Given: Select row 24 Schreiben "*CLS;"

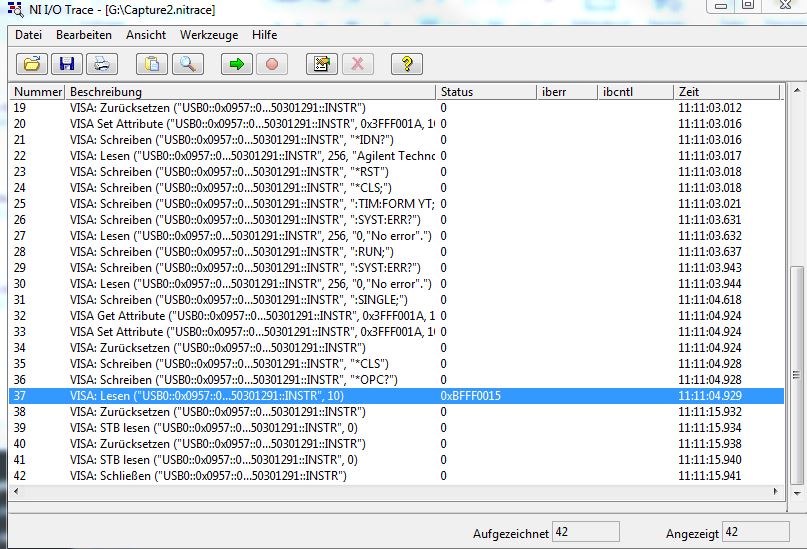Looking at the screenshot, I should (396, 188).
